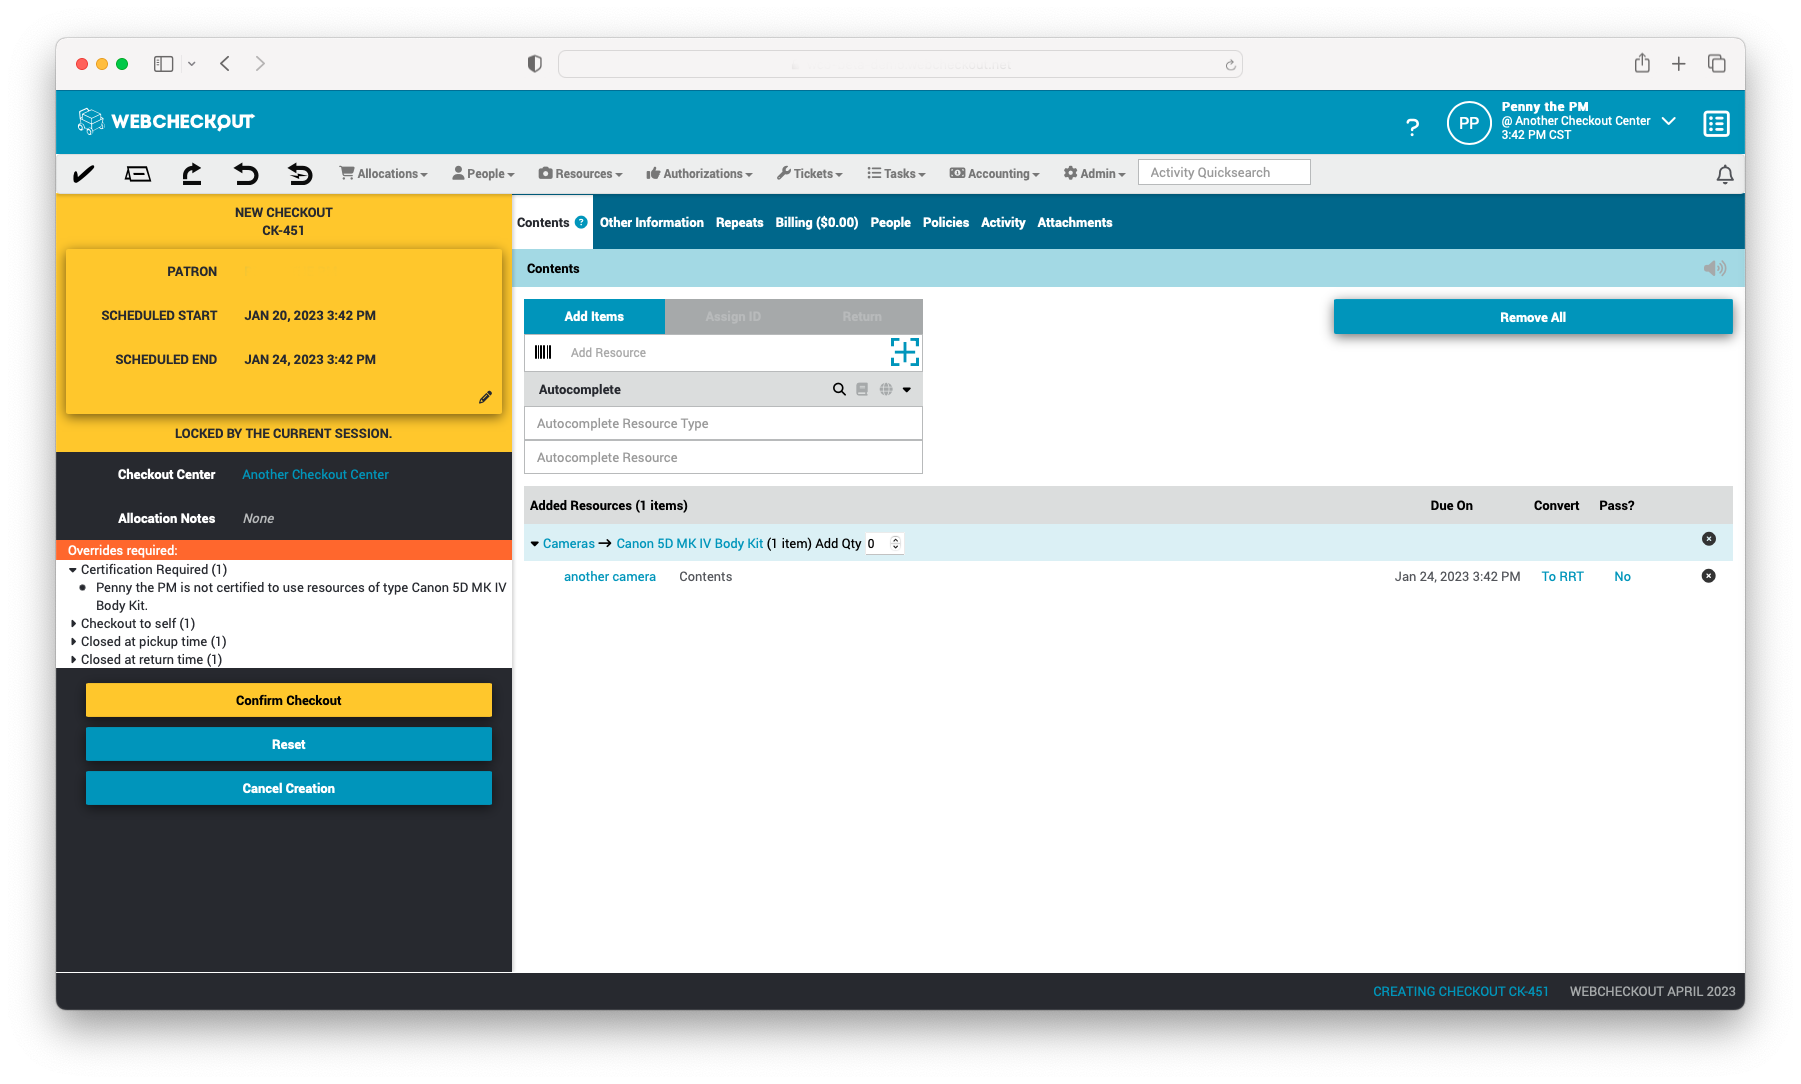Open the Admin dropdown menu
1801x1084 pixels.
[x=1093, y=173]
